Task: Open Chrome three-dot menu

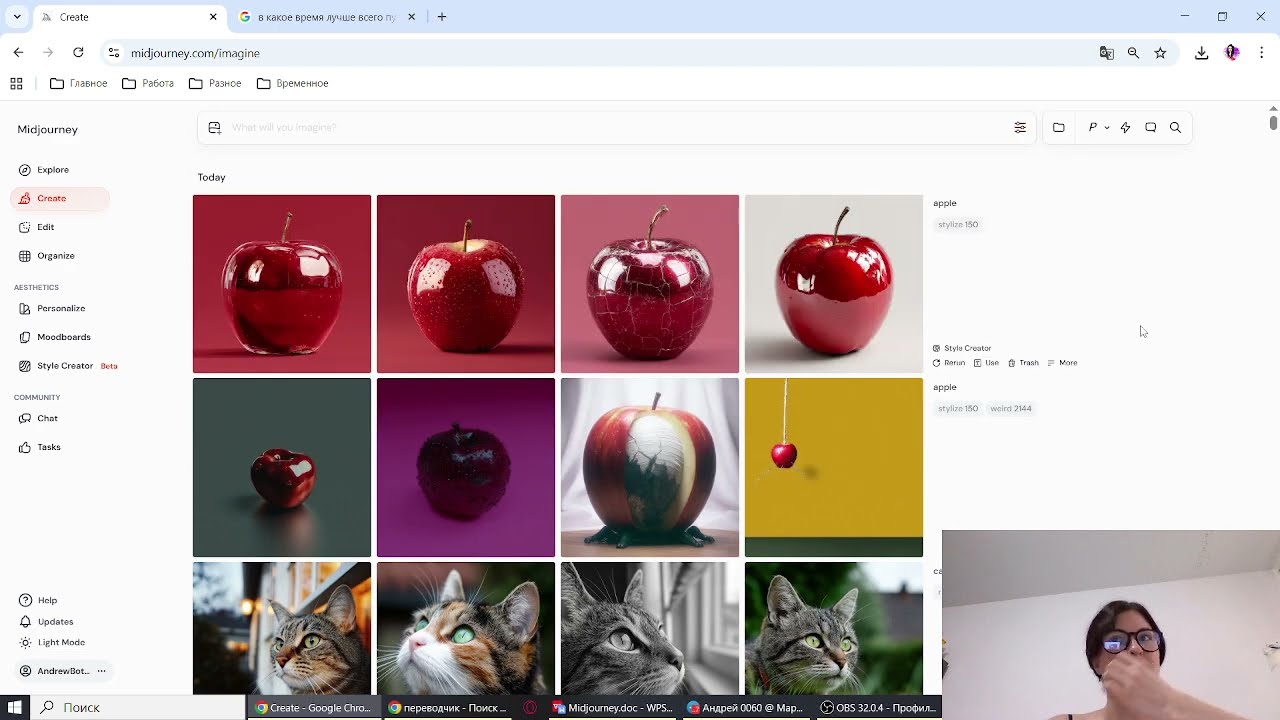Action: tap(1262, 53)
